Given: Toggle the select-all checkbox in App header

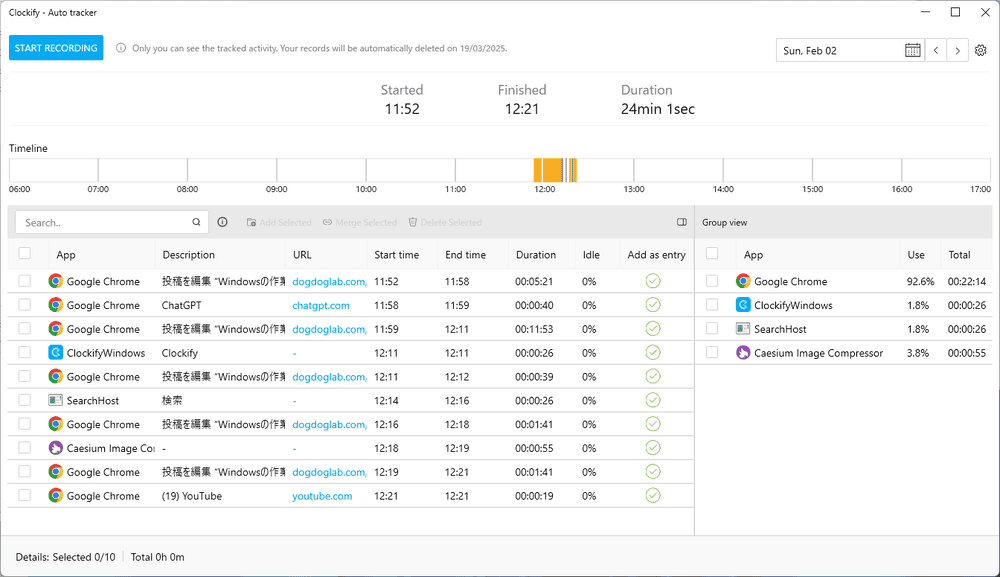Looking at the screenshot, I should 25,254.
